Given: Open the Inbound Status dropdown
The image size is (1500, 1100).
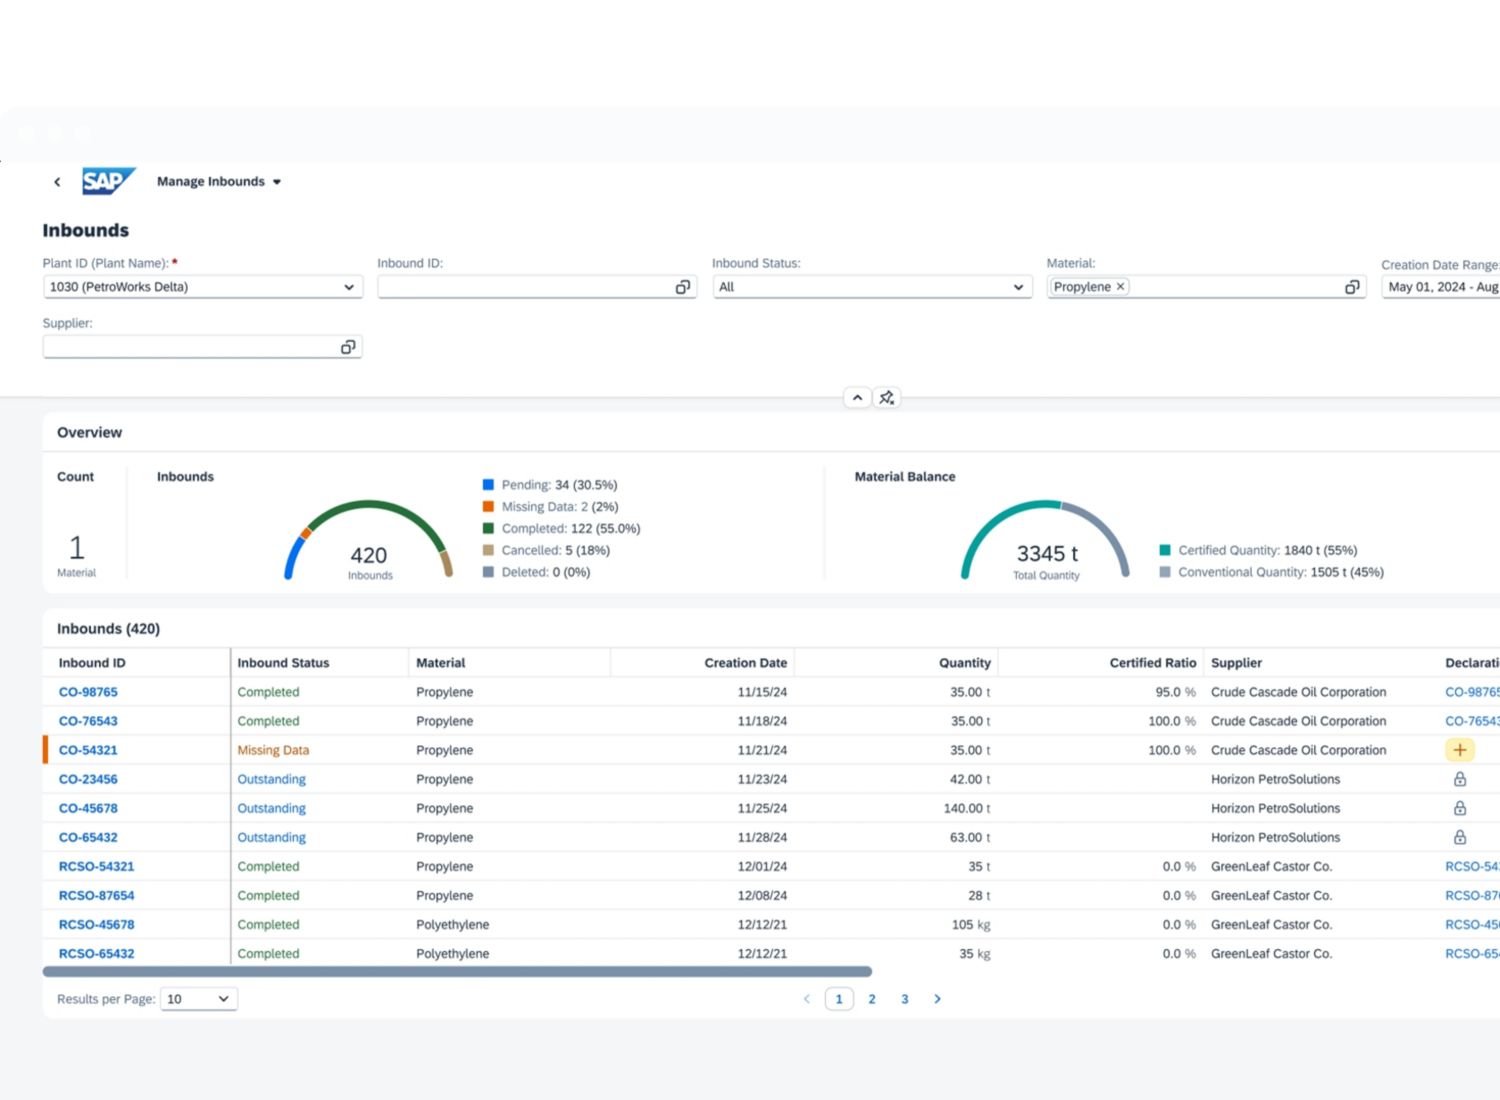Looking at the screenshot, I should (1017, 287).
